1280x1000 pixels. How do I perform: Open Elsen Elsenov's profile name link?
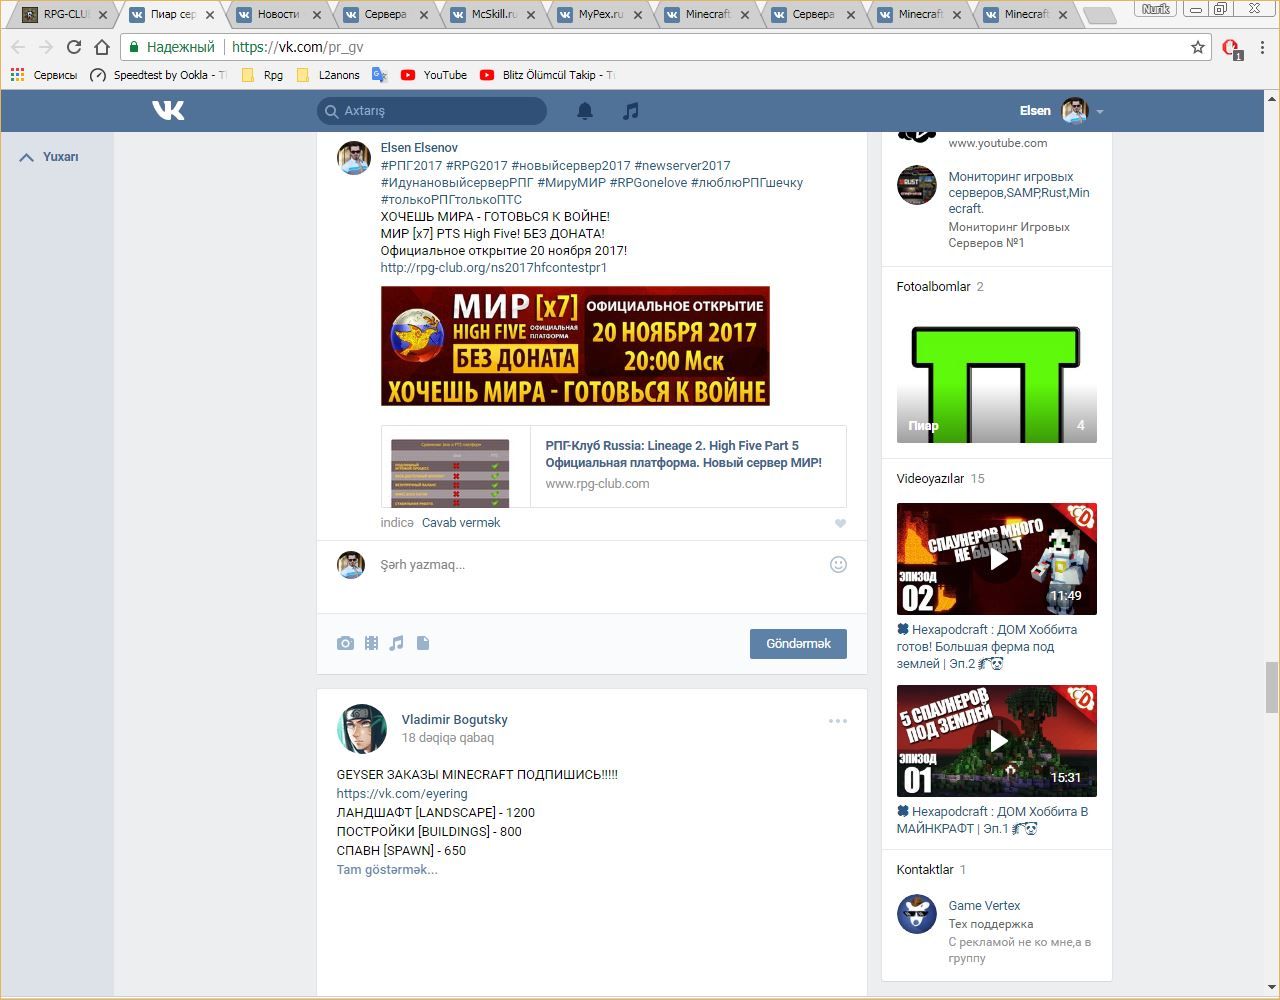tap(419, 148)
